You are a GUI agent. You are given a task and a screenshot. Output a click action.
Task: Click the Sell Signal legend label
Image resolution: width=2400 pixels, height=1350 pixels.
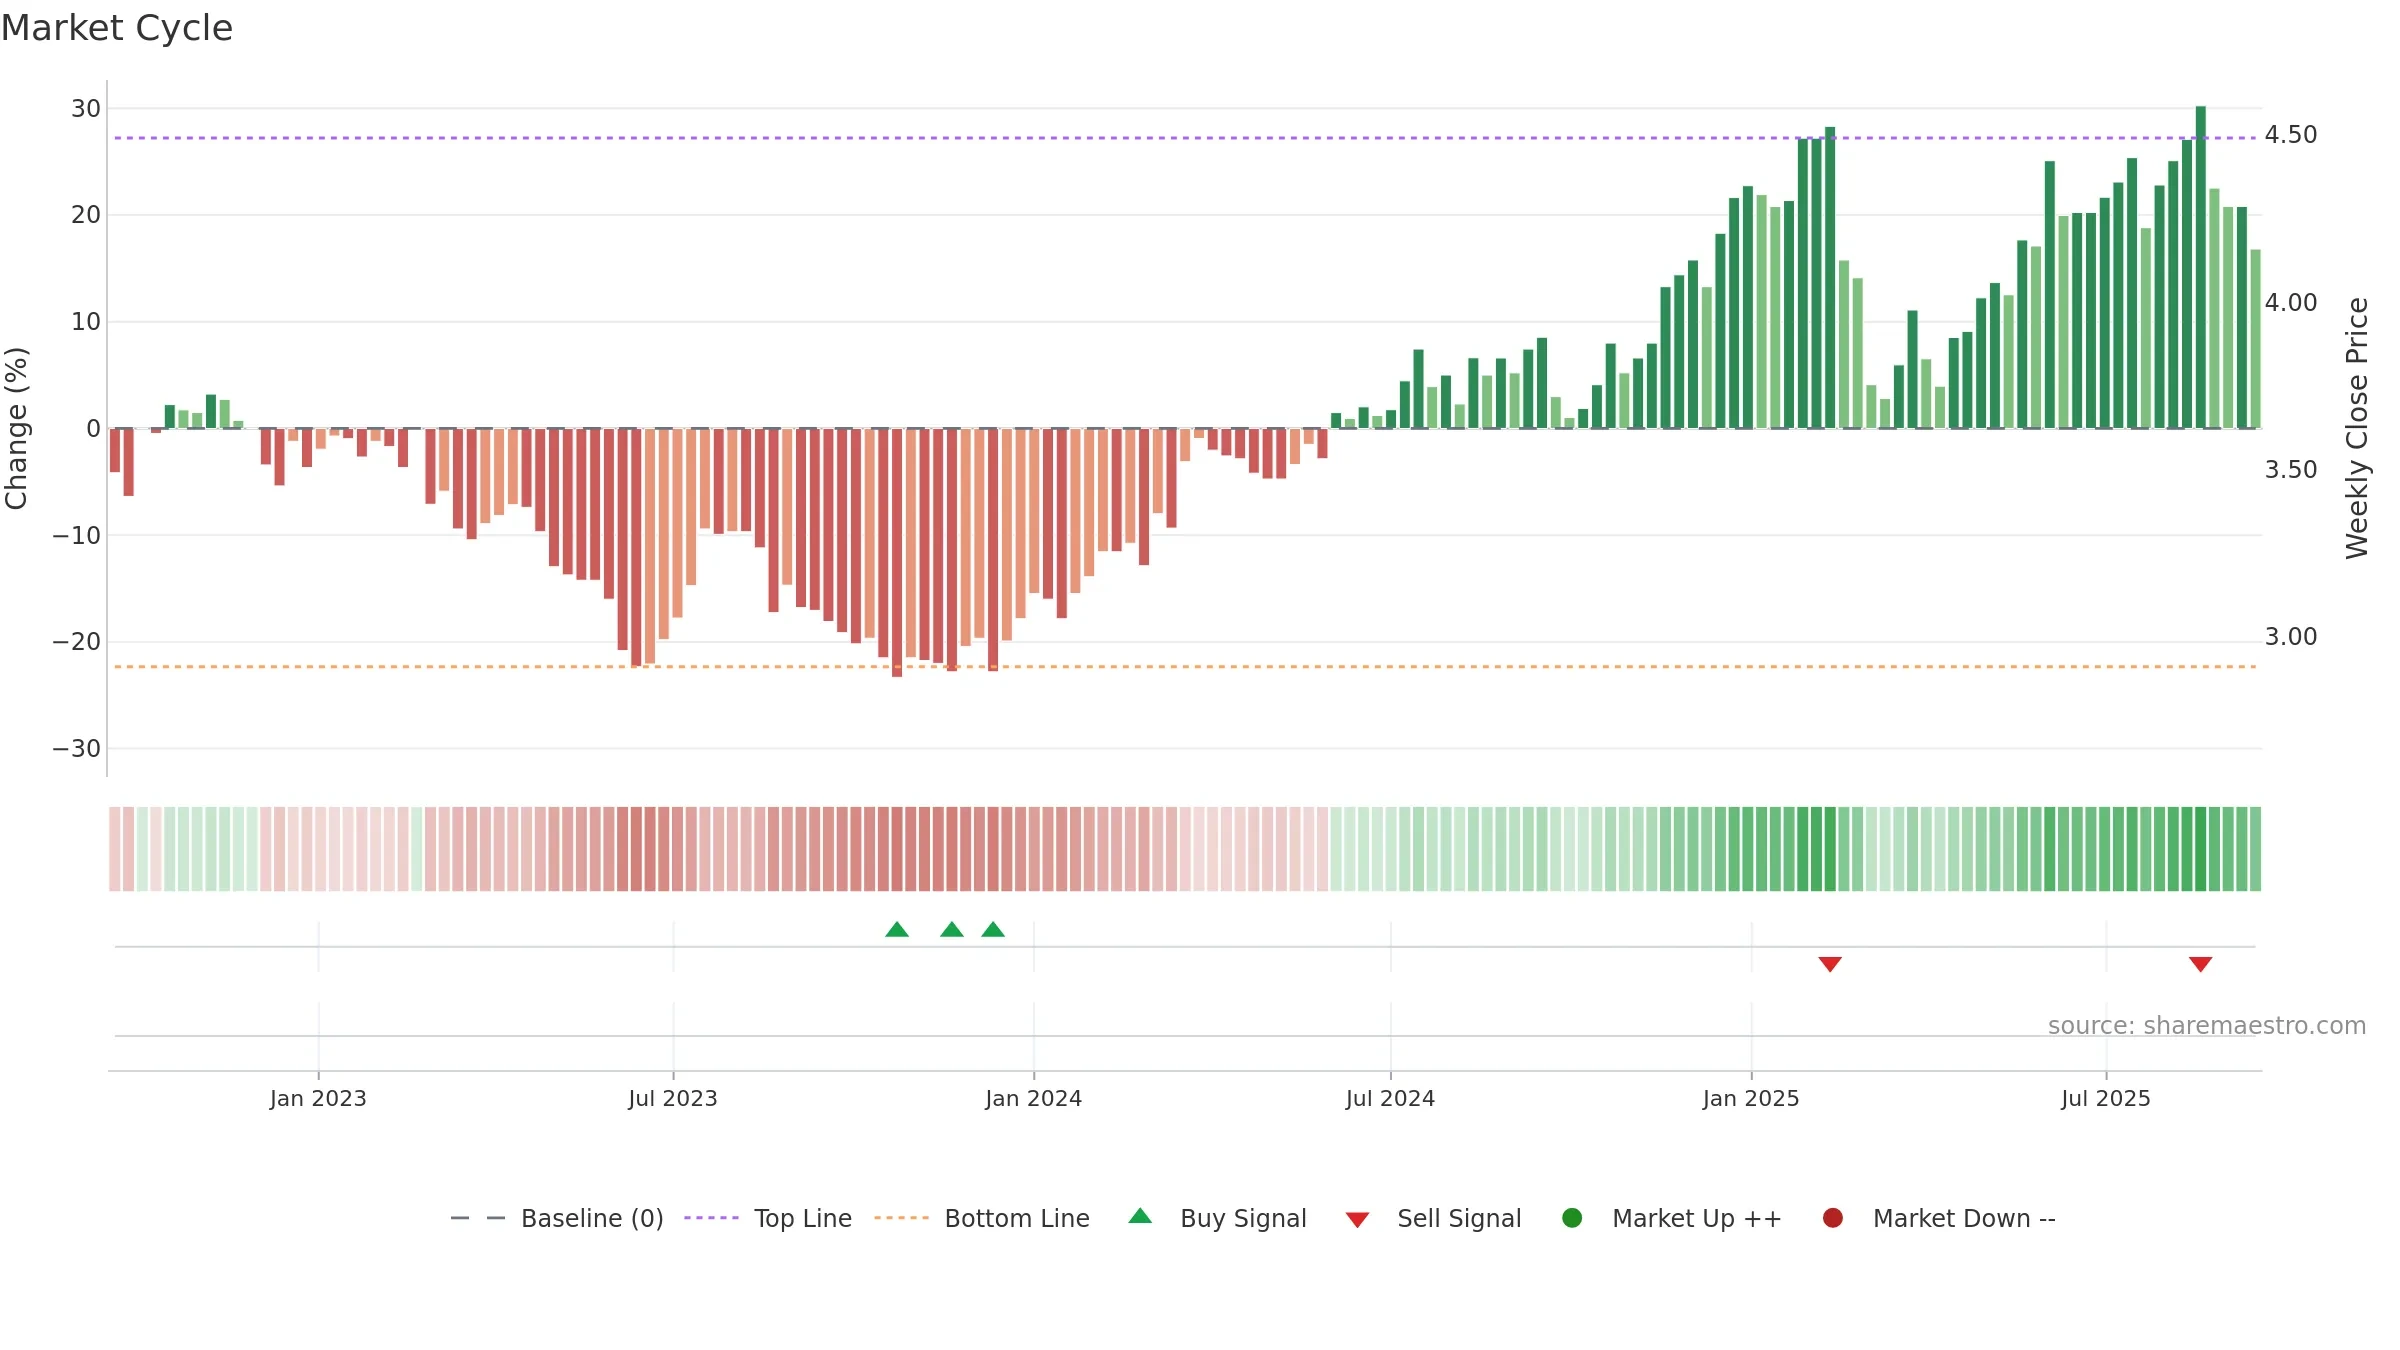[1459, 1219]
